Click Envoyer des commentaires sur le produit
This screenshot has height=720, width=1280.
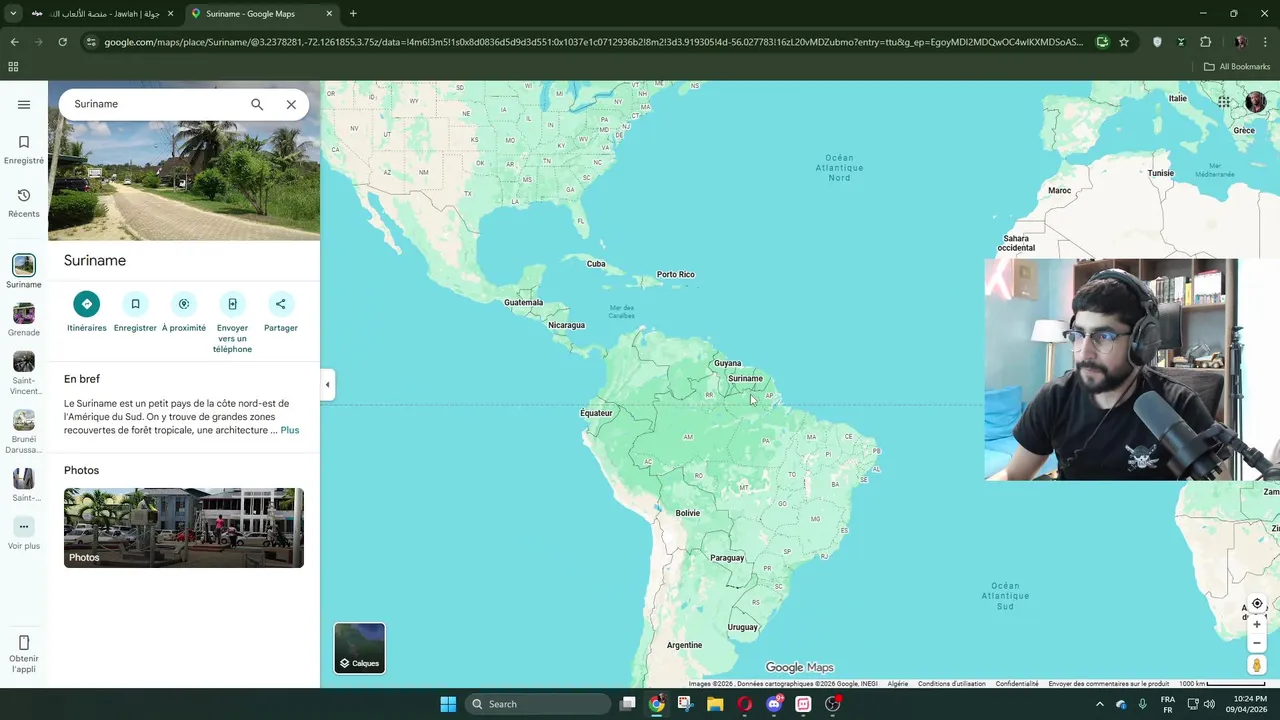click(1108, 684)
